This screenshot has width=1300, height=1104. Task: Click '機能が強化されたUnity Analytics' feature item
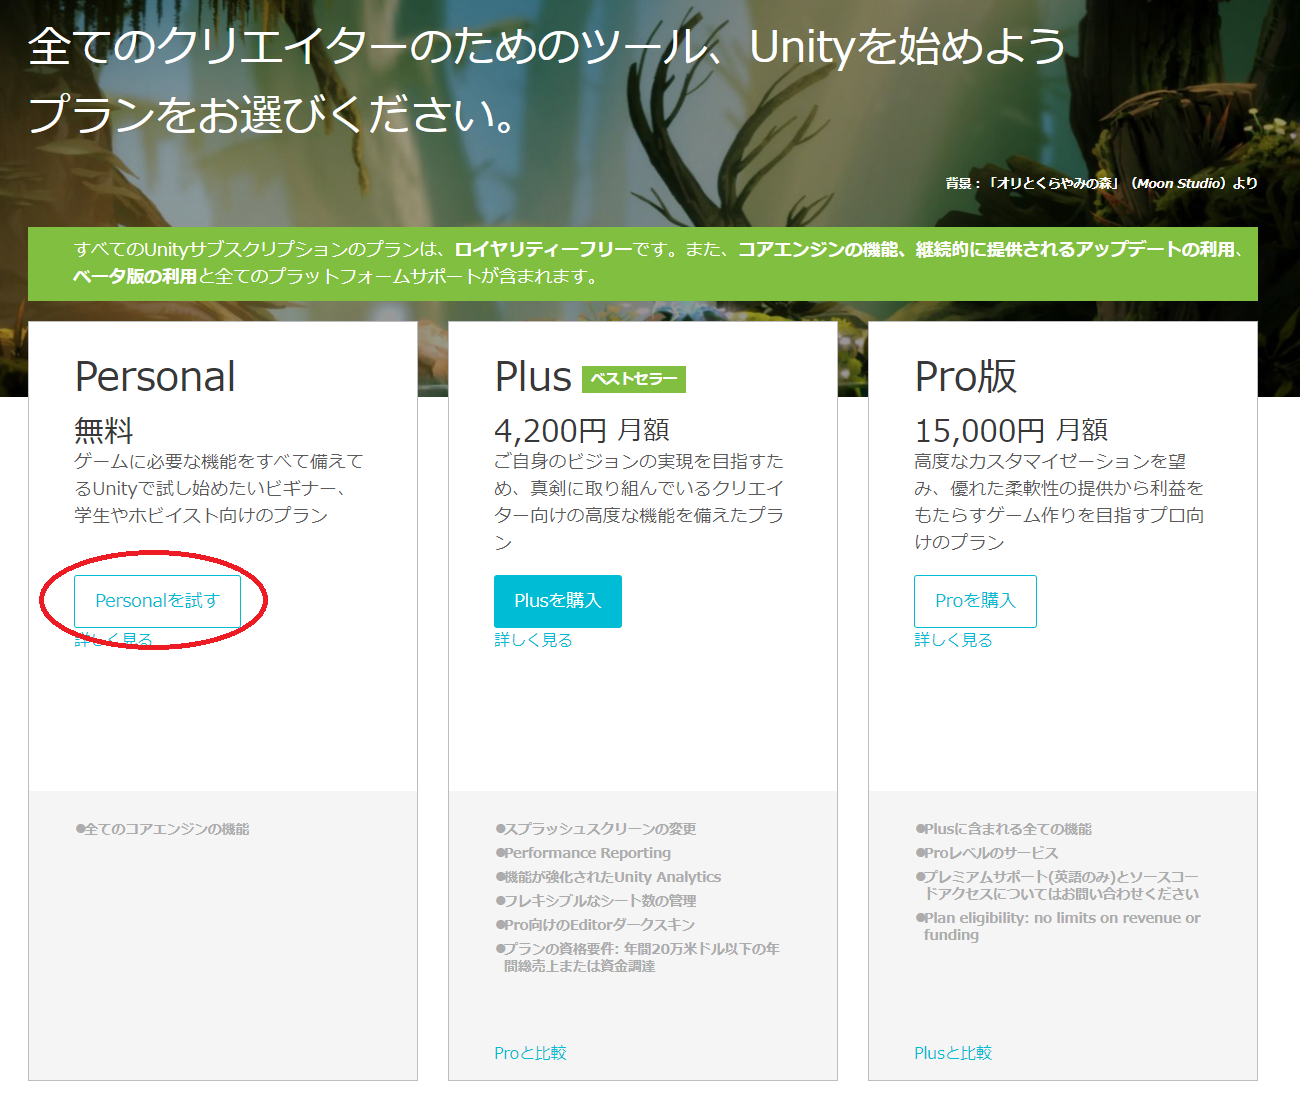click(608, 877)
